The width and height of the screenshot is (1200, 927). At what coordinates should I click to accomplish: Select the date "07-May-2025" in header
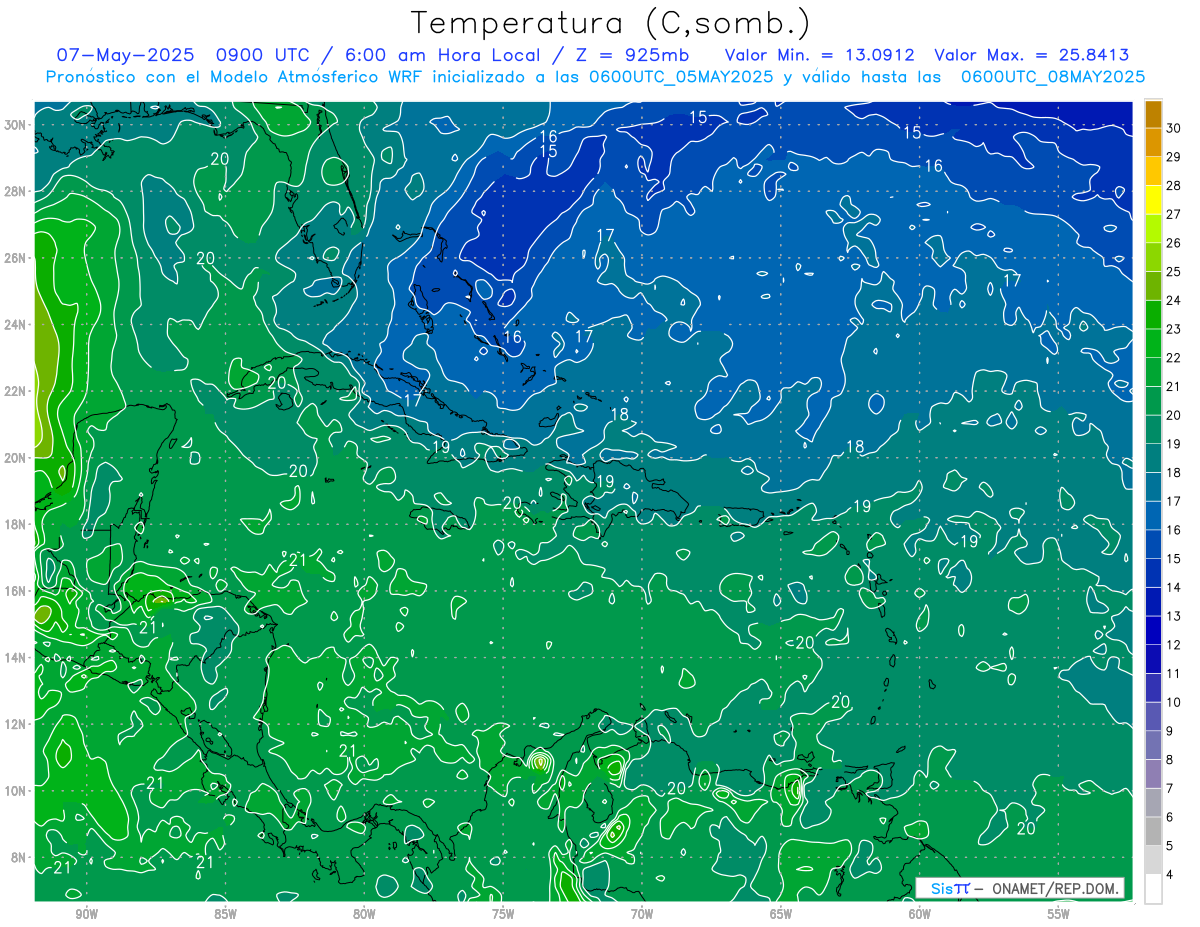click(123, 55)
